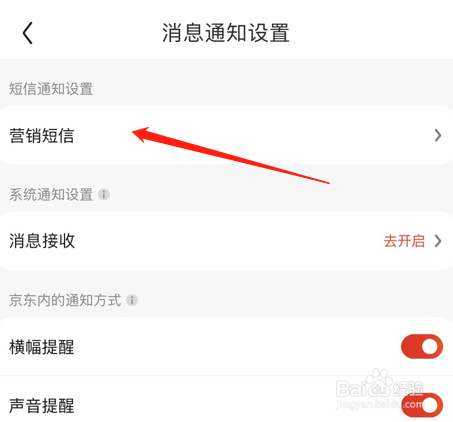Open info icon beside 系统通知设置
Viewport: 453px width, 422px height.
point(104,194)
